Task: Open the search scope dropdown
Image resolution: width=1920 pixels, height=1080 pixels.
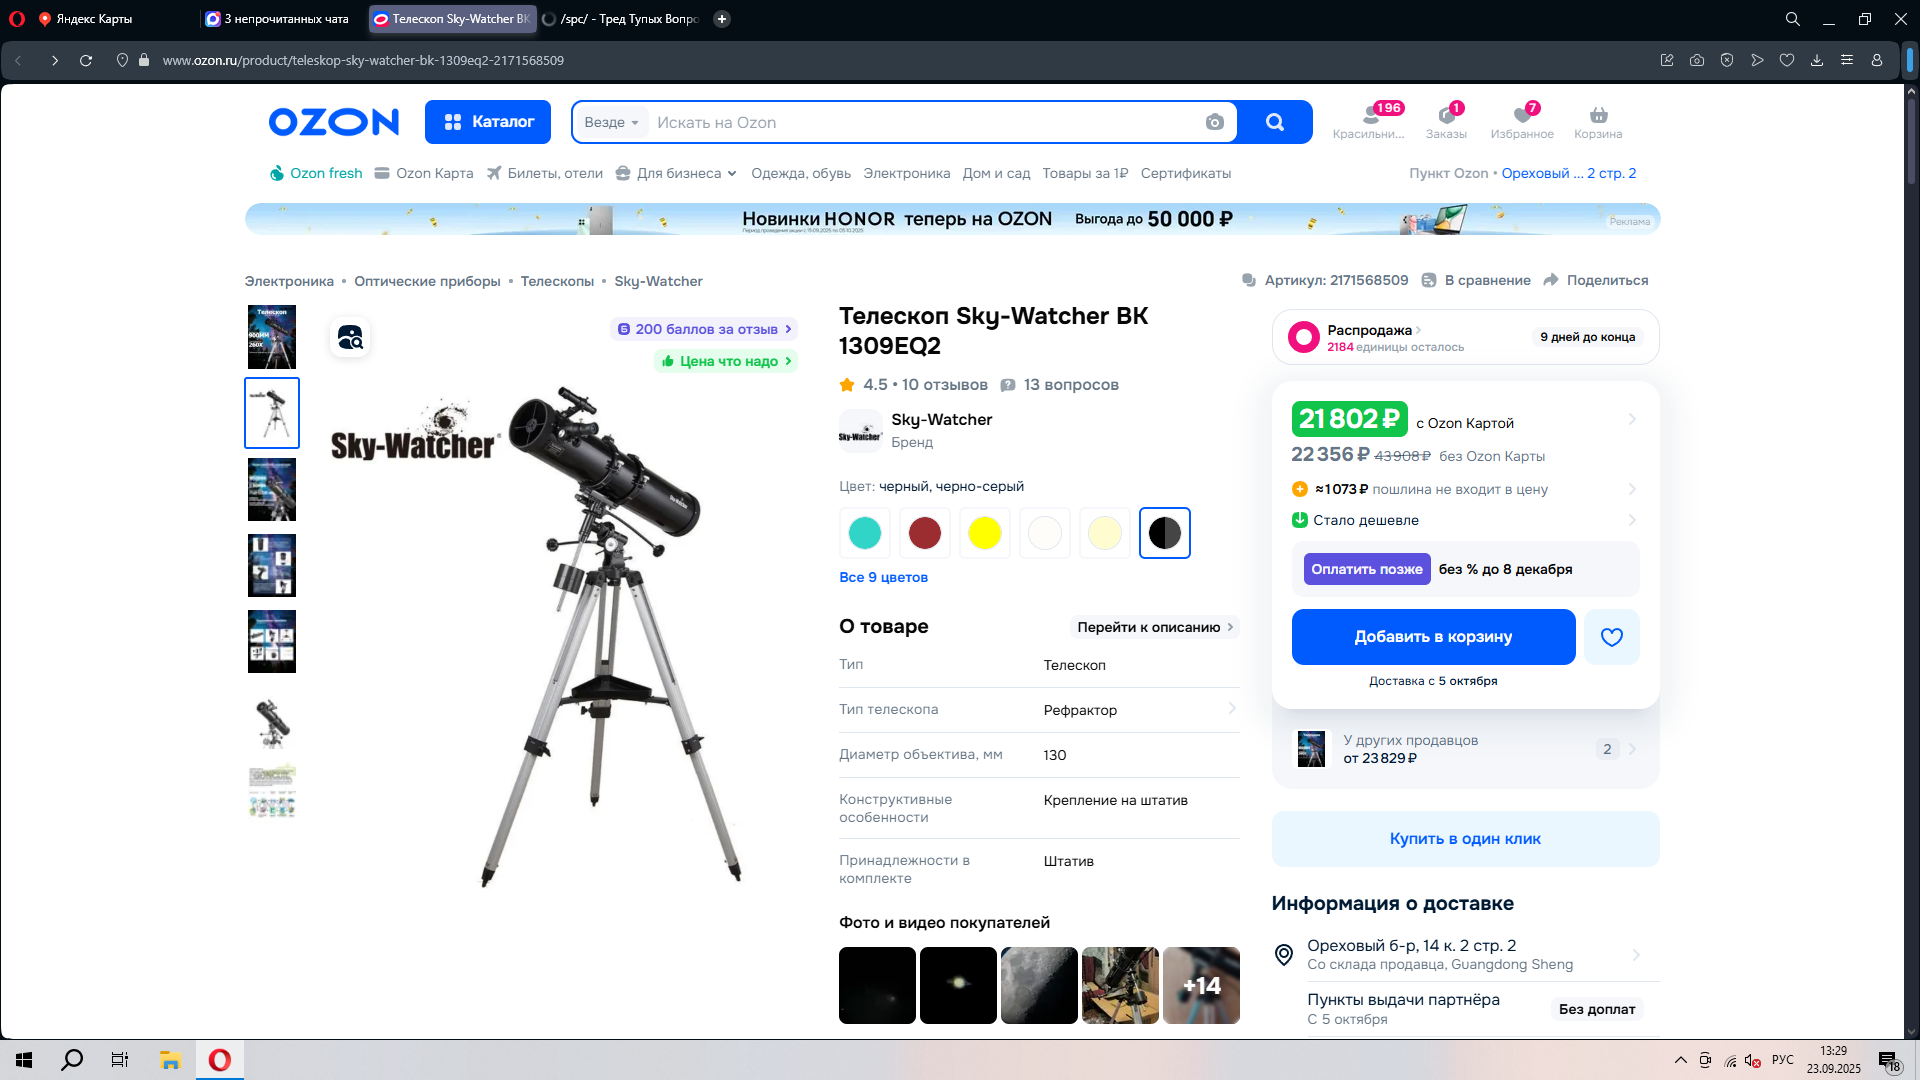Action: click(x=611, y=122)
